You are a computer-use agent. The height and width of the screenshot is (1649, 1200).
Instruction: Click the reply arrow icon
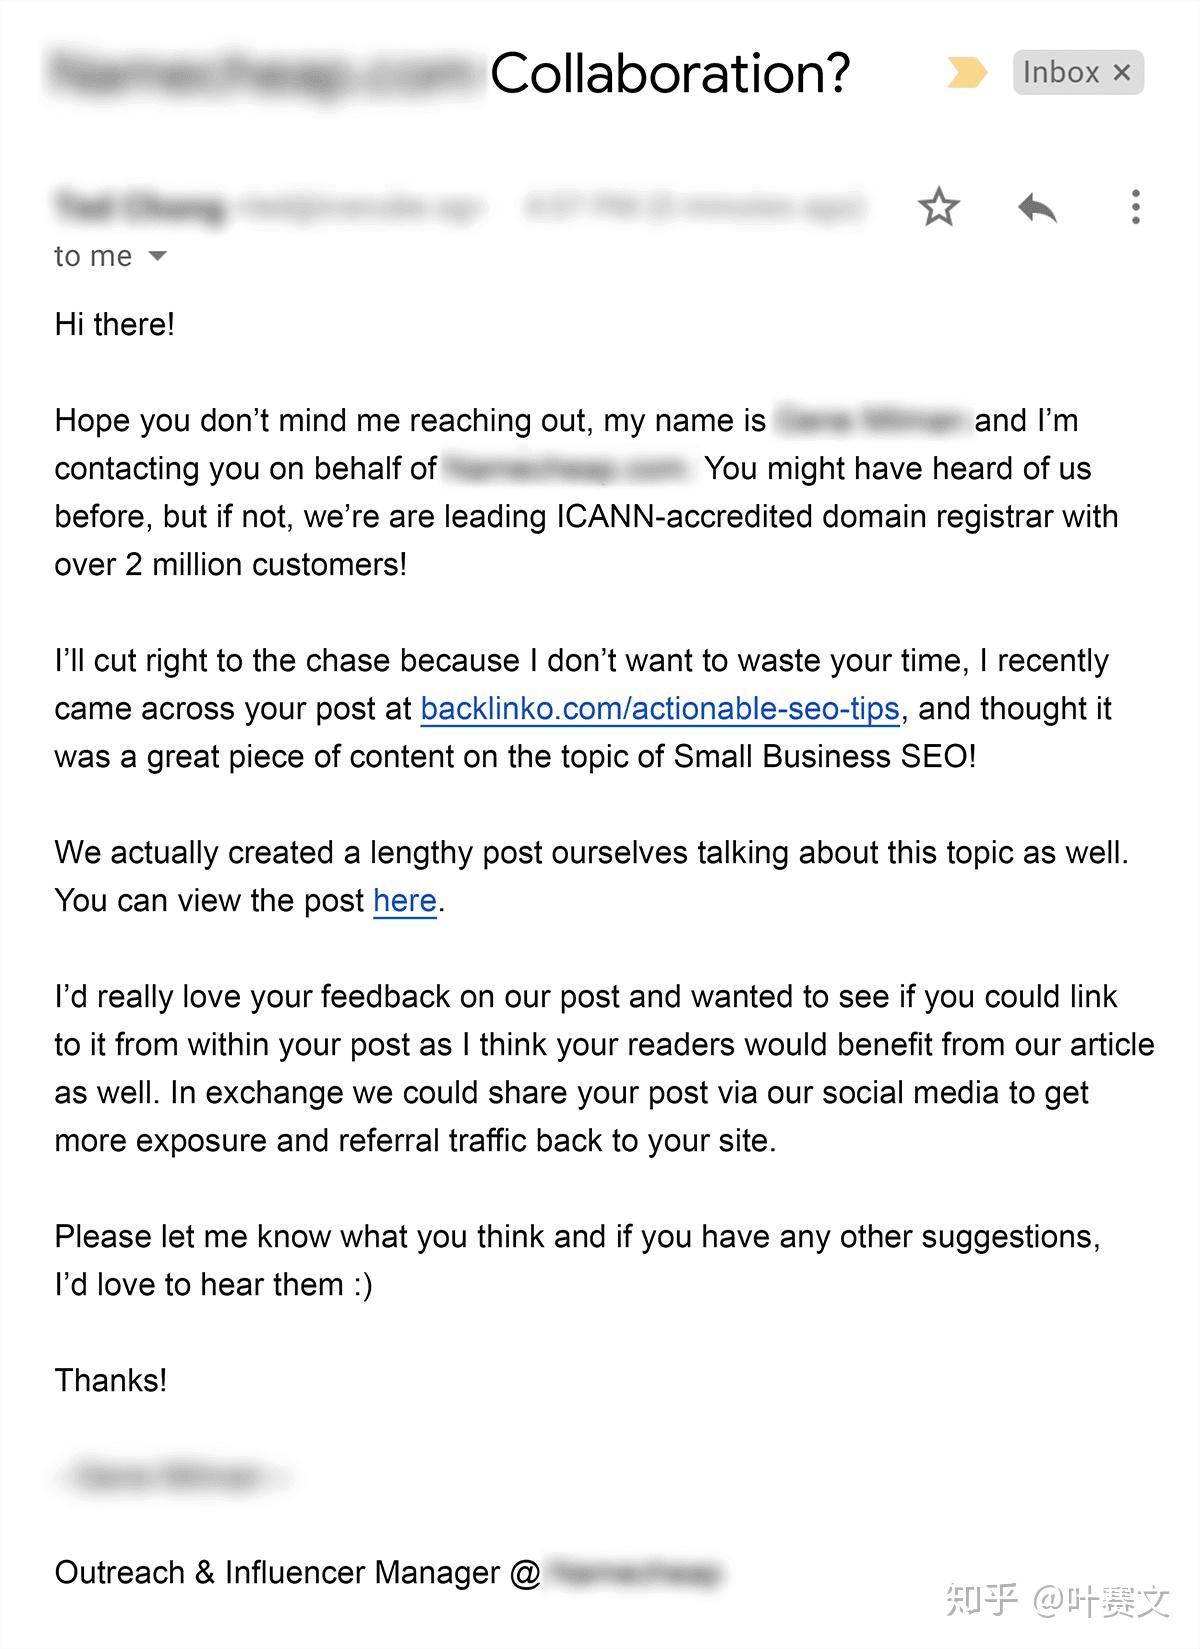point(1037,207)
